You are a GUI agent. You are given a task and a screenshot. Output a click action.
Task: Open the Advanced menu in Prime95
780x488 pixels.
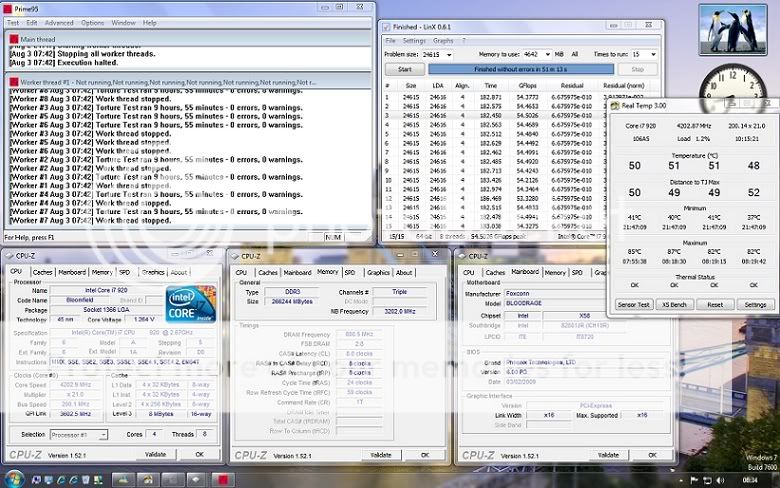point(59,23)
